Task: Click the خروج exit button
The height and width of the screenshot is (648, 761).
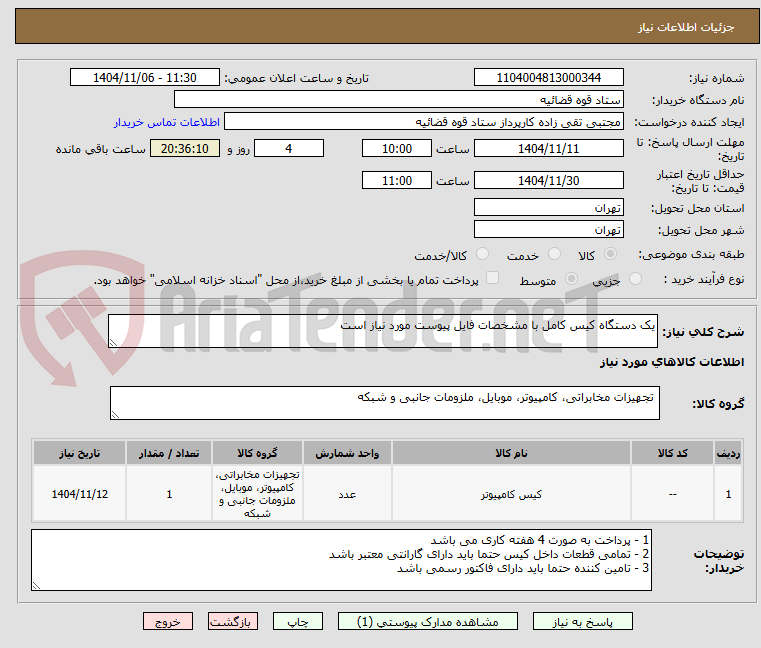Action: point(167,621)
